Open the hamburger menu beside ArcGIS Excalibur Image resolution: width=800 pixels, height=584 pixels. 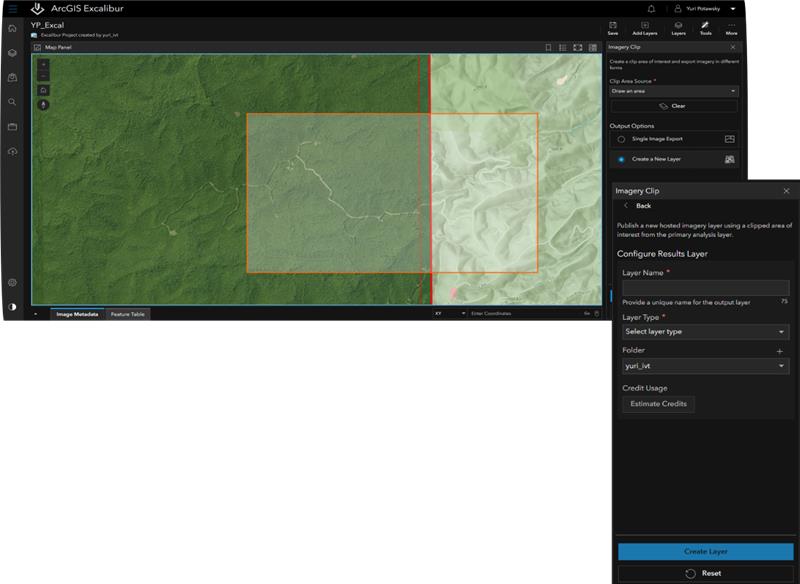12,9
